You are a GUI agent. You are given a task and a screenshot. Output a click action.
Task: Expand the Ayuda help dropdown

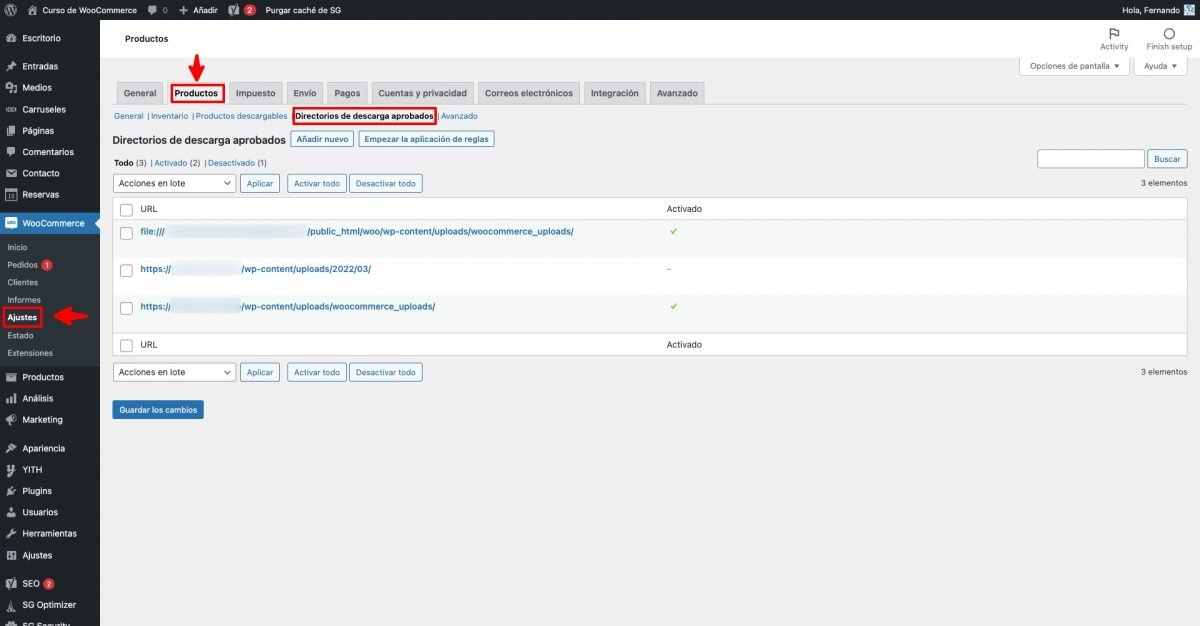click(1160, 66)
